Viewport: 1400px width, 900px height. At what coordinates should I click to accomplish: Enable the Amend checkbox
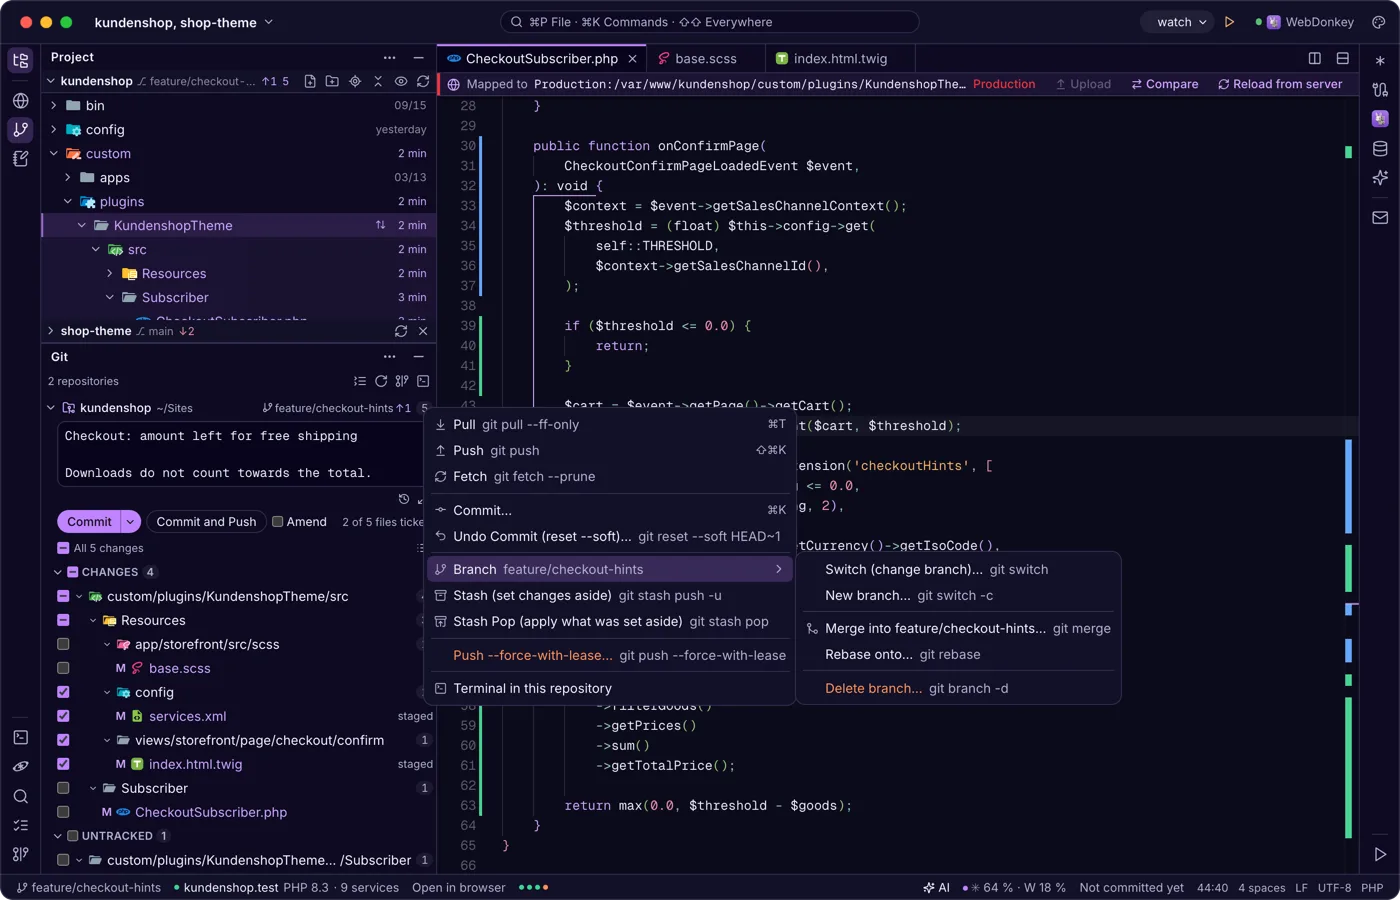[x=278, y=521]
